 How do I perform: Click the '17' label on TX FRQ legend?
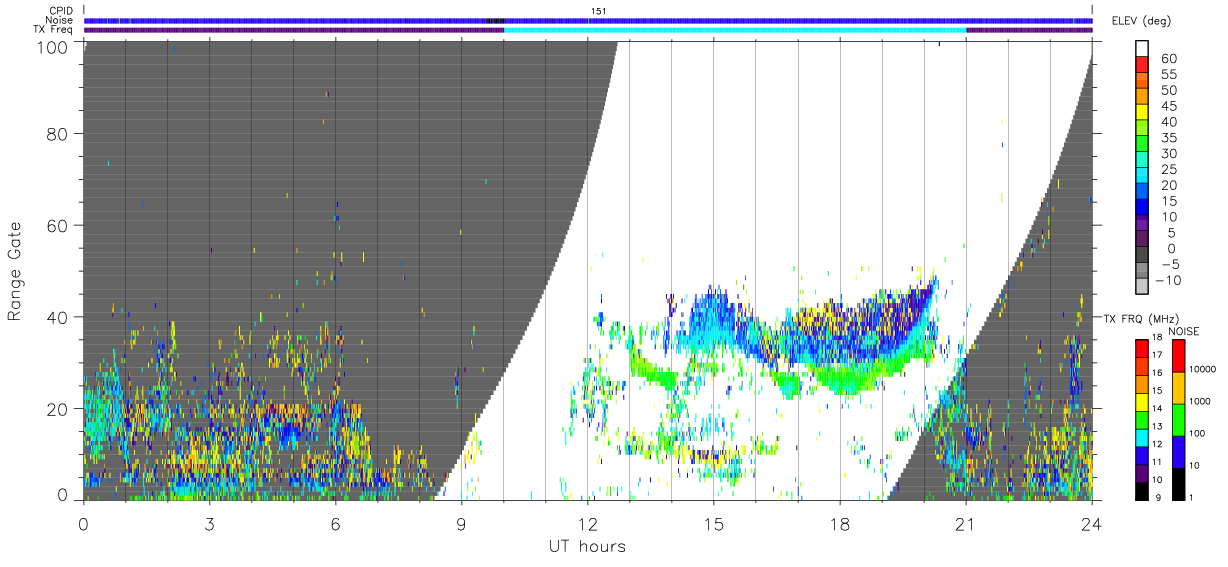pyautogui.click(x=1157, y=354)
